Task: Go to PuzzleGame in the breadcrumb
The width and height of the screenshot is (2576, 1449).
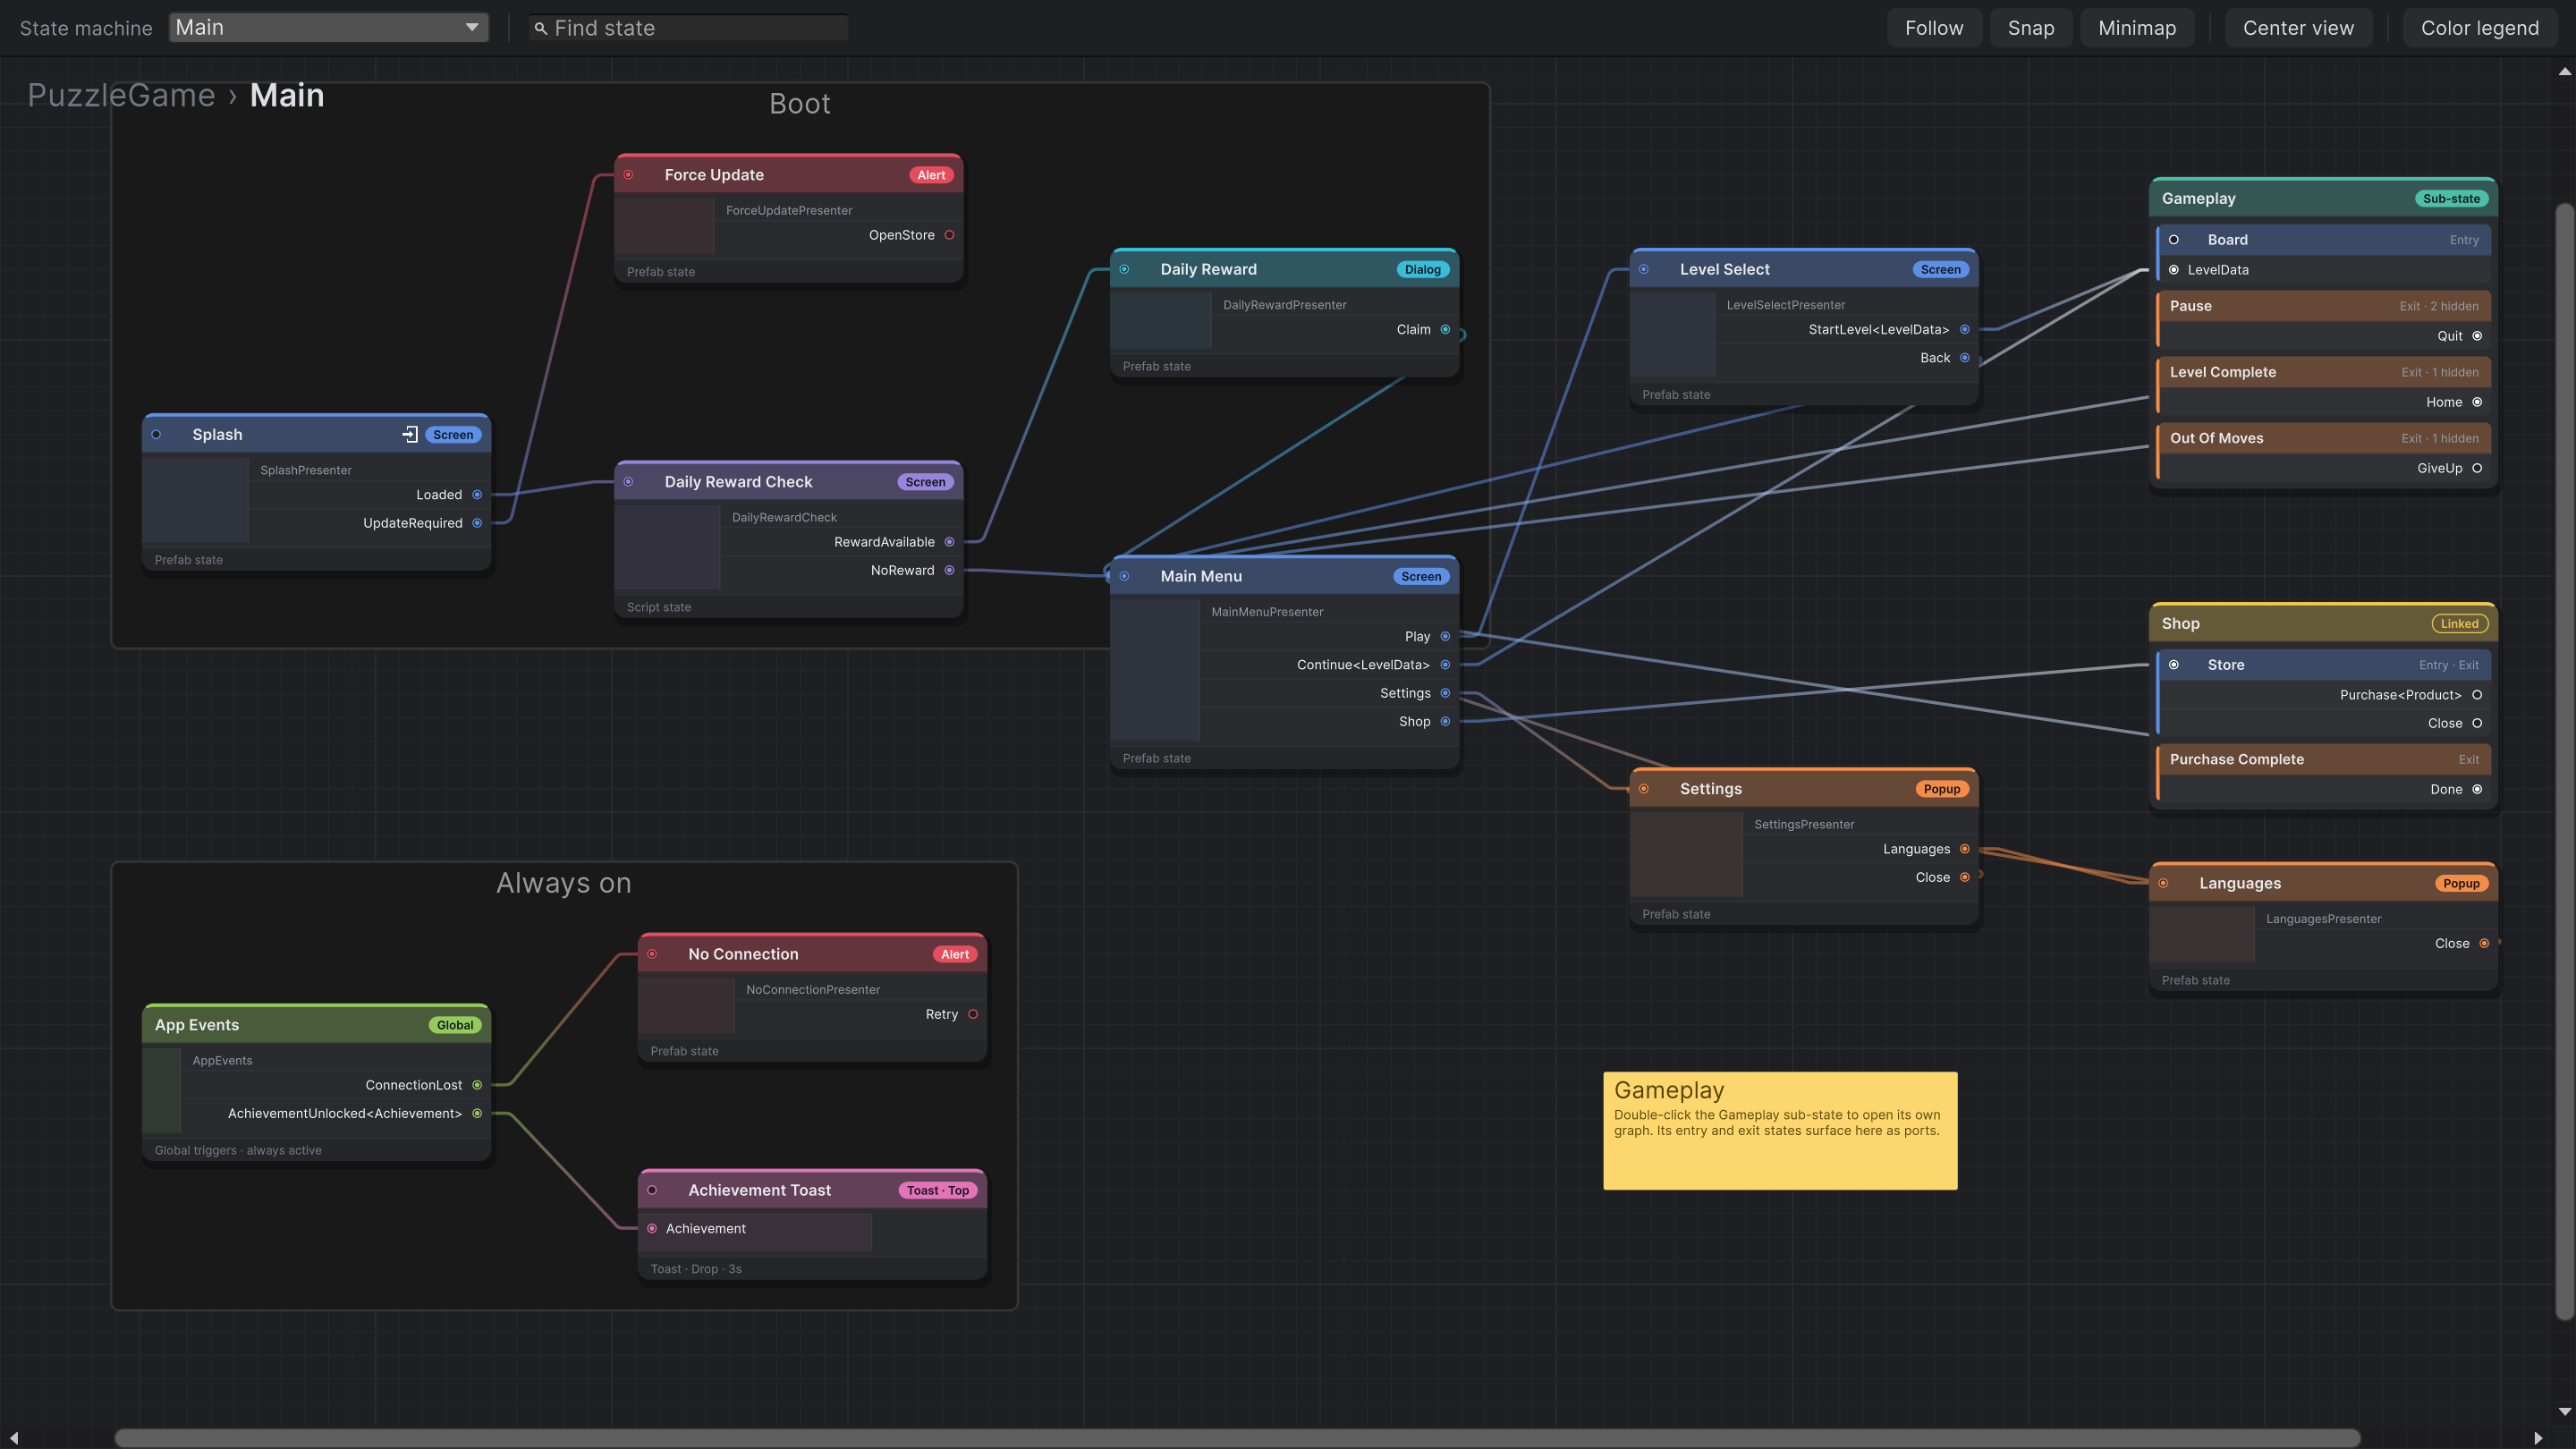Action: coord(121,95)
